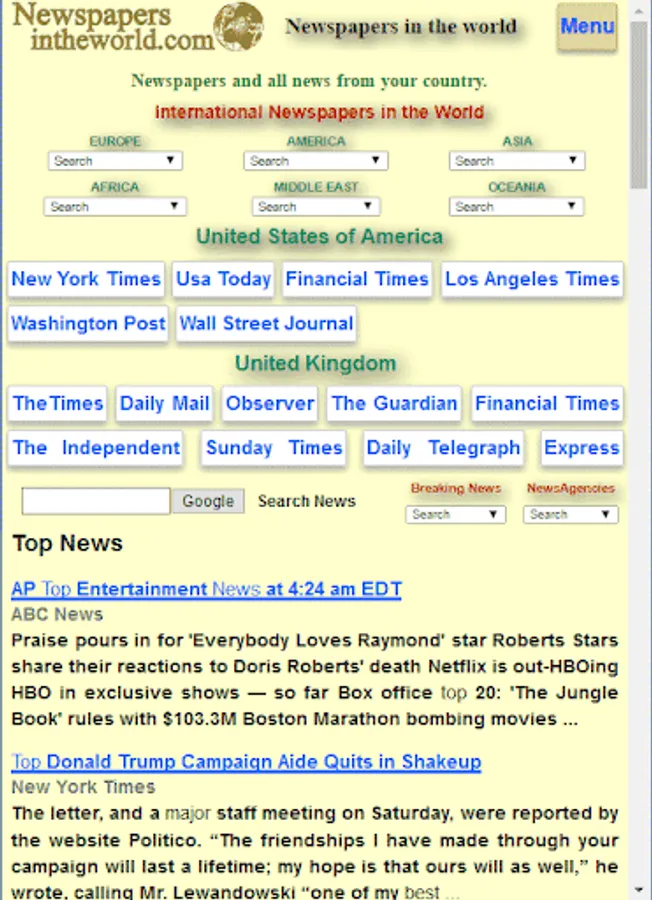Click the globe logo icon
The width and height of the screenshot is (652, 900).
[x=238, y=26]
